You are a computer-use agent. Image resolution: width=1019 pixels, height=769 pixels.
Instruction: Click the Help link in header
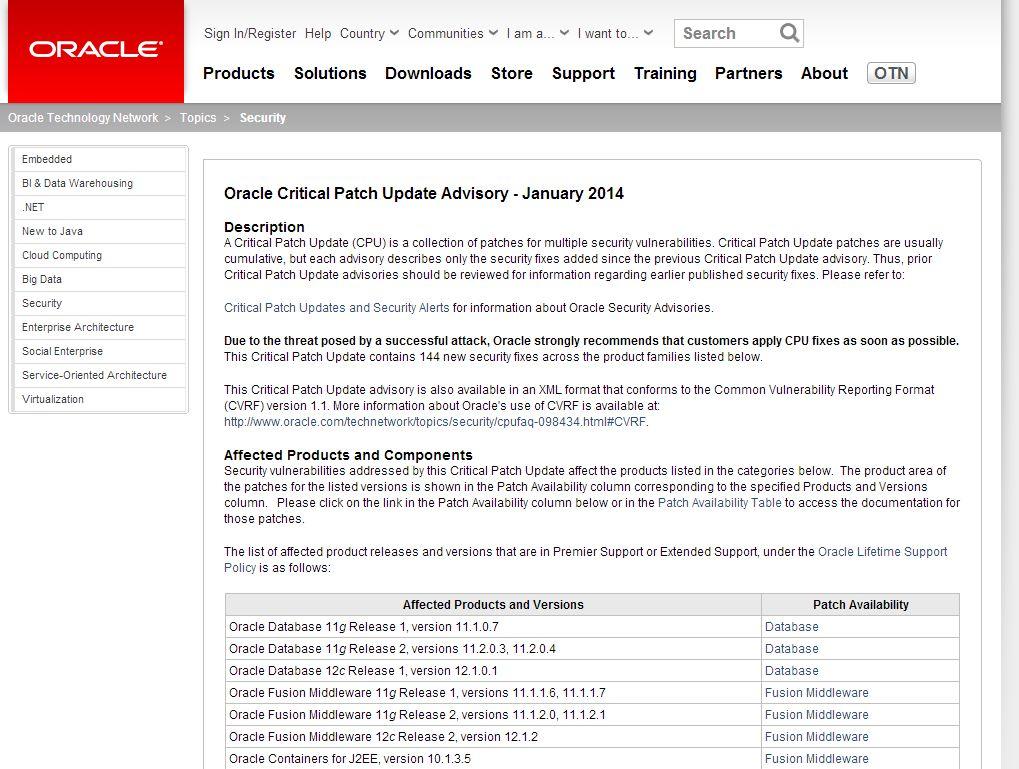click(318, 34)
